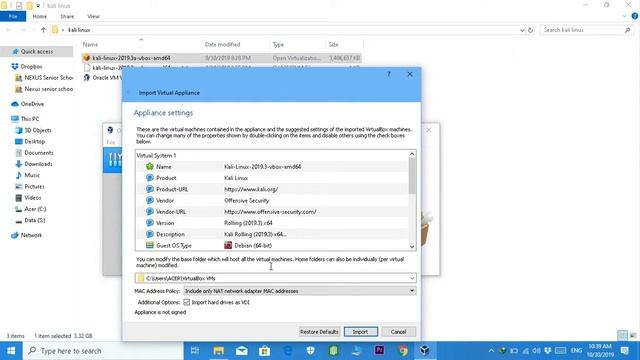Click the Name row green icon

tap(150, 167)
